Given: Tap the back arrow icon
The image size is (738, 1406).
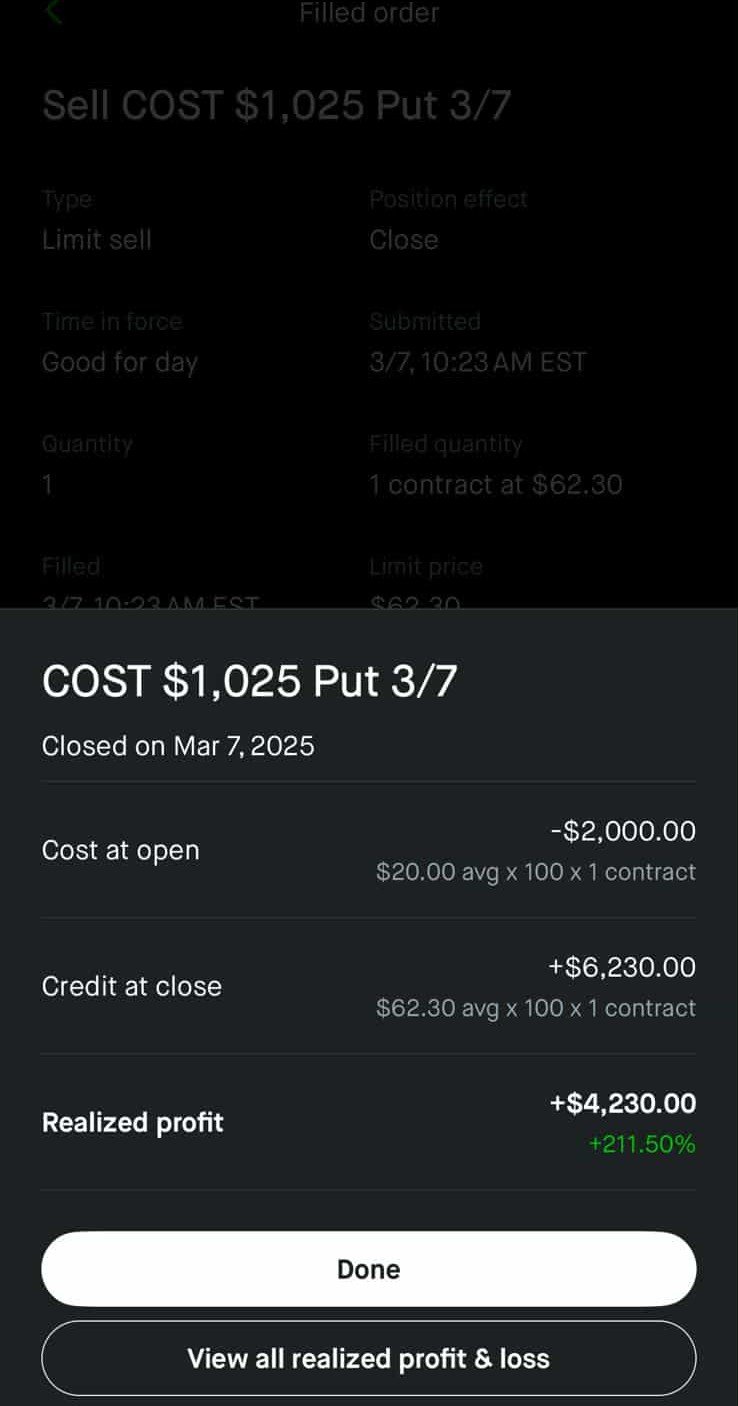Looking at the screenshot, I should pos(54,13).
